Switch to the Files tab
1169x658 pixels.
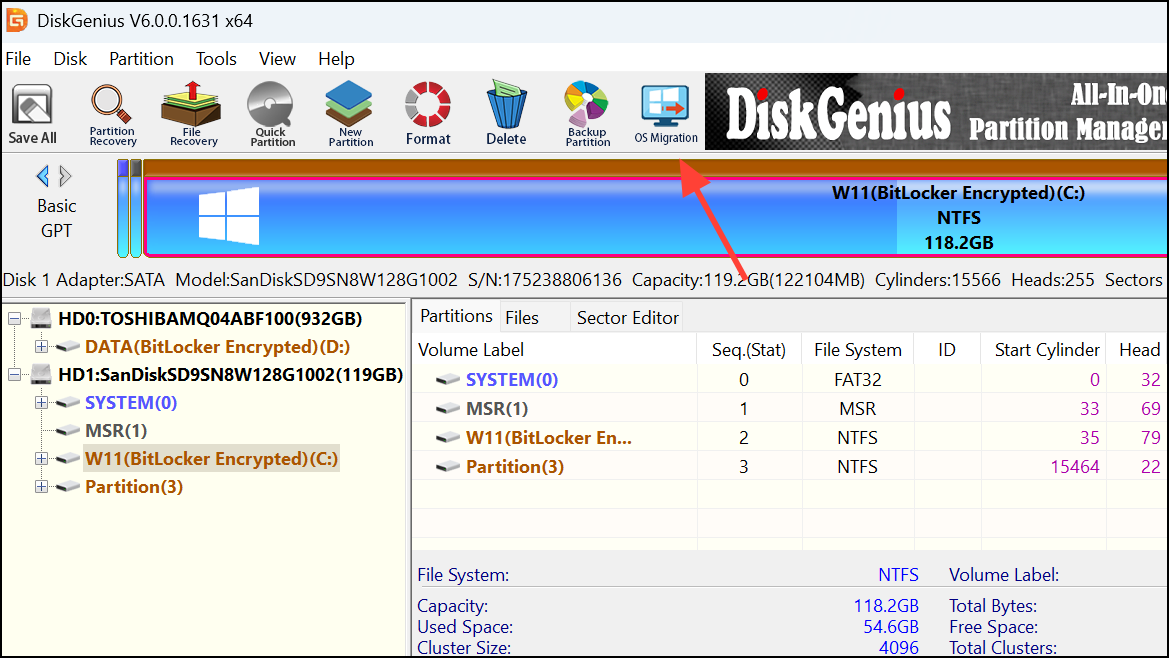522,317
